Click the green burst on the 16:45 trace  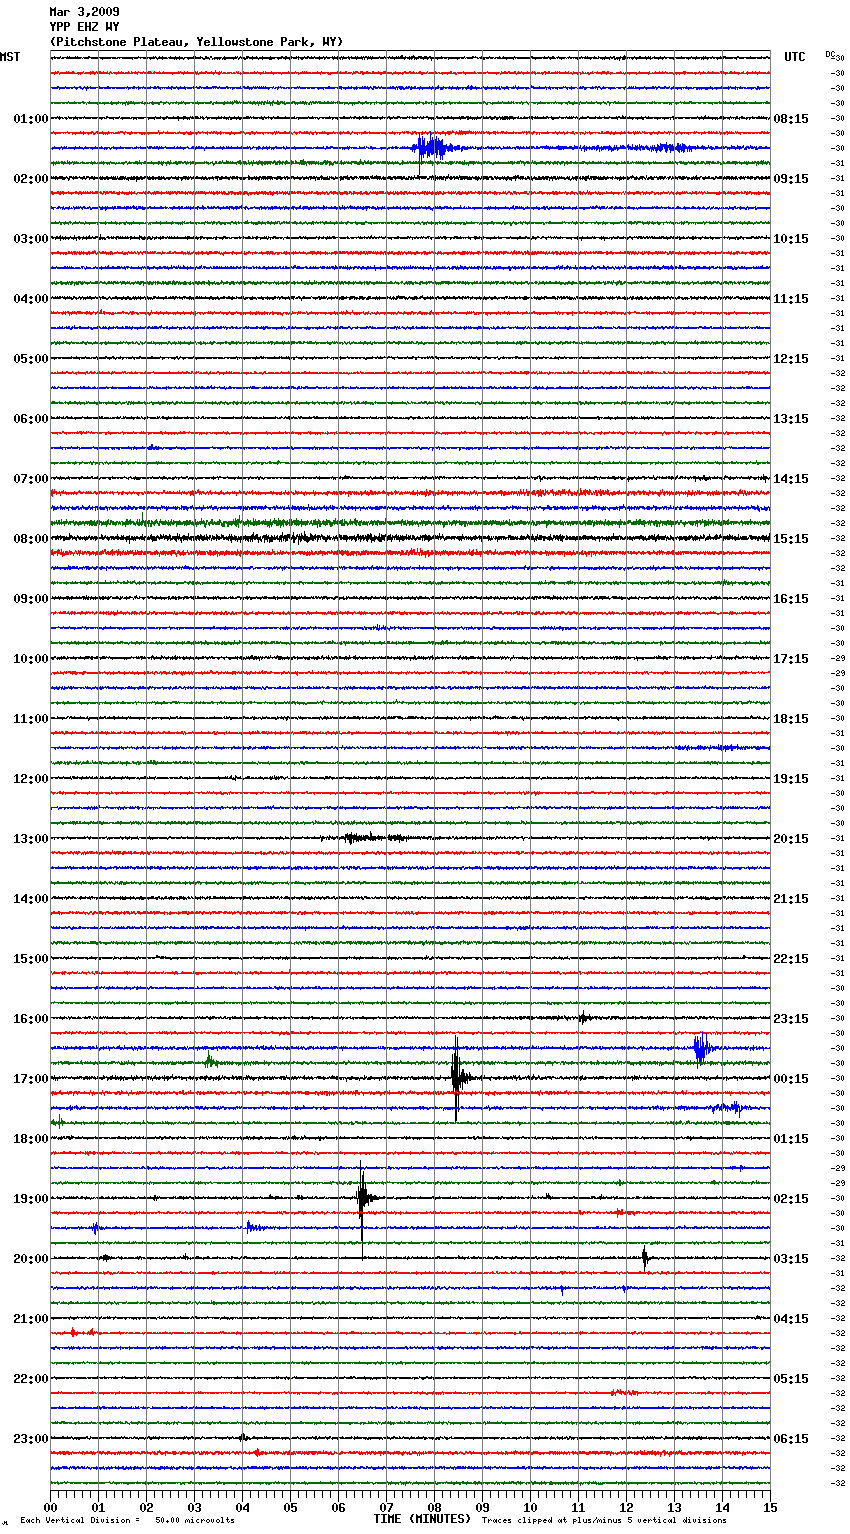click(x=210, y=1062)
